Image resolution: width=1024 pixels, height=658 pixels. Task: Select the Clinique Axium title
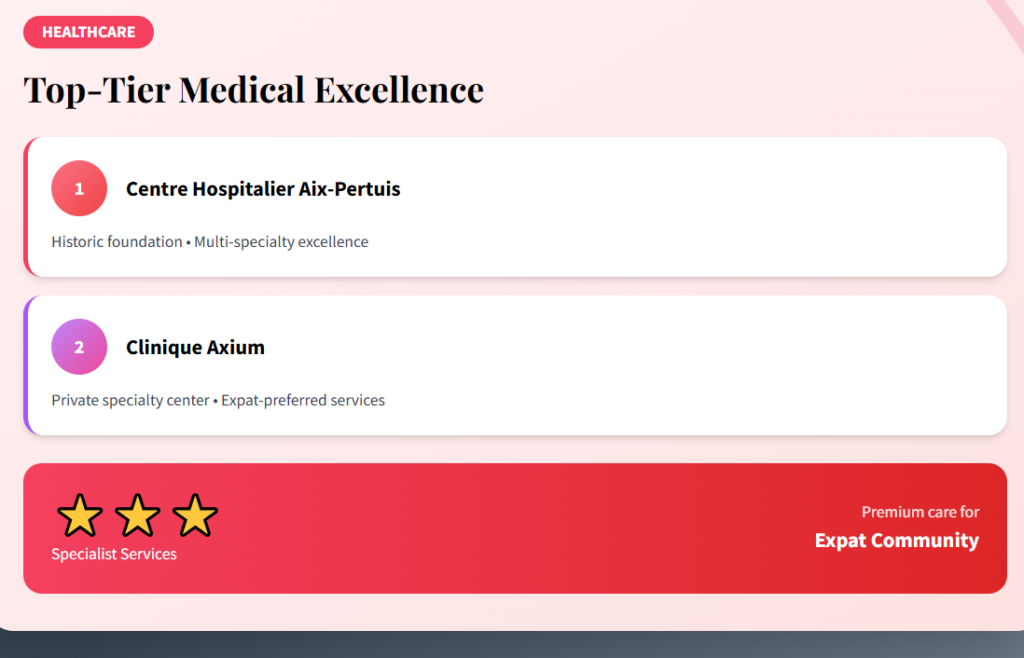click(x=195, y=348)
